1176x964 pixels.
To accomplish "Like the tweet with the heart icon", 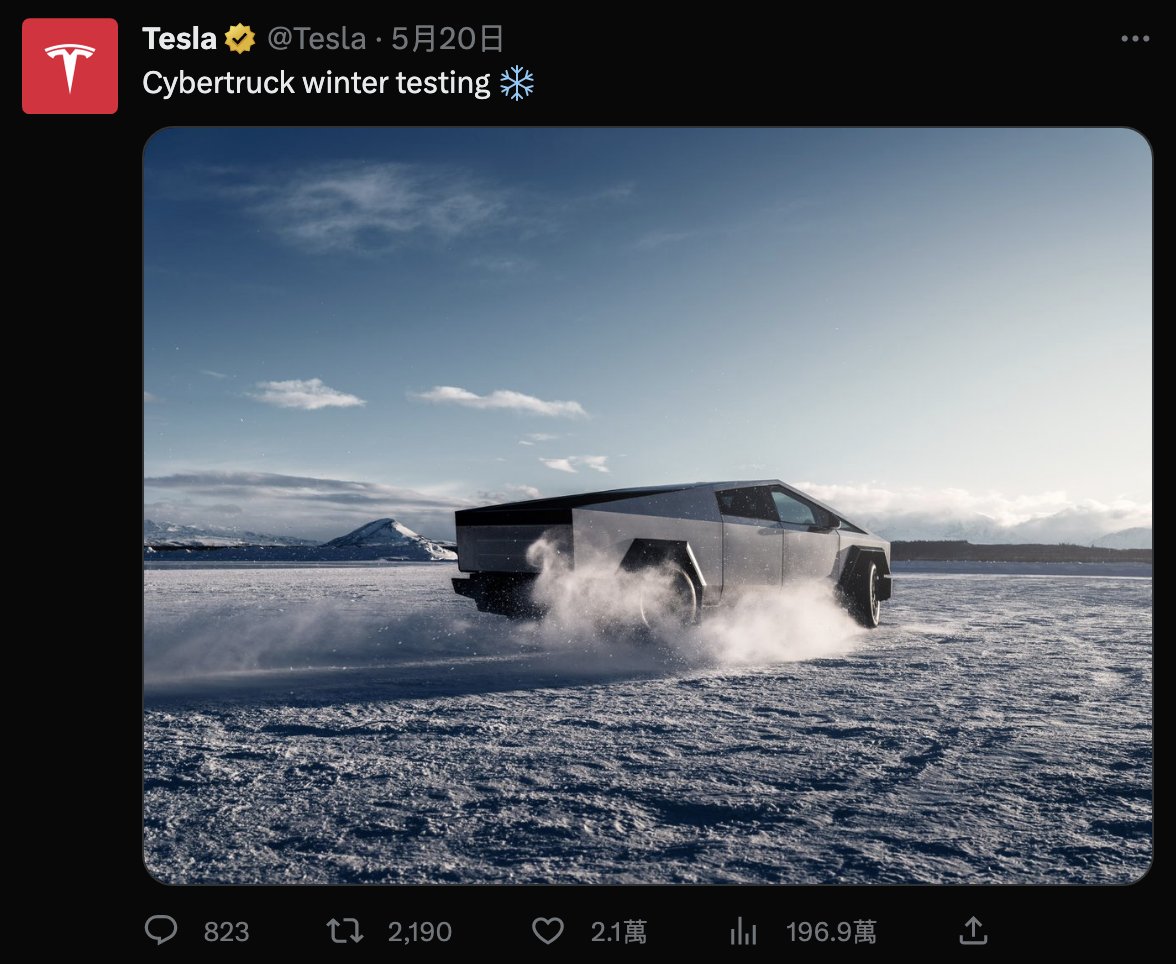I will [547, 932].
